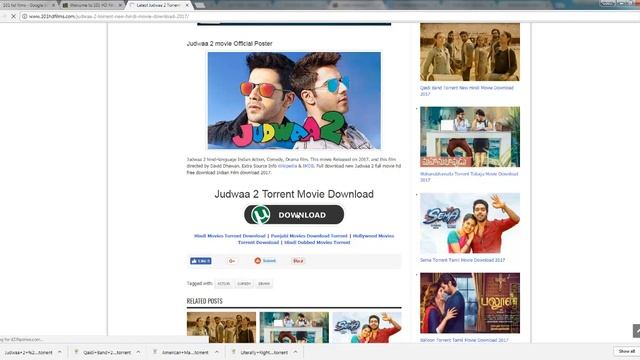
Task: Click the Drama tag
Action: pyautogui.click(x=264, y=284)
